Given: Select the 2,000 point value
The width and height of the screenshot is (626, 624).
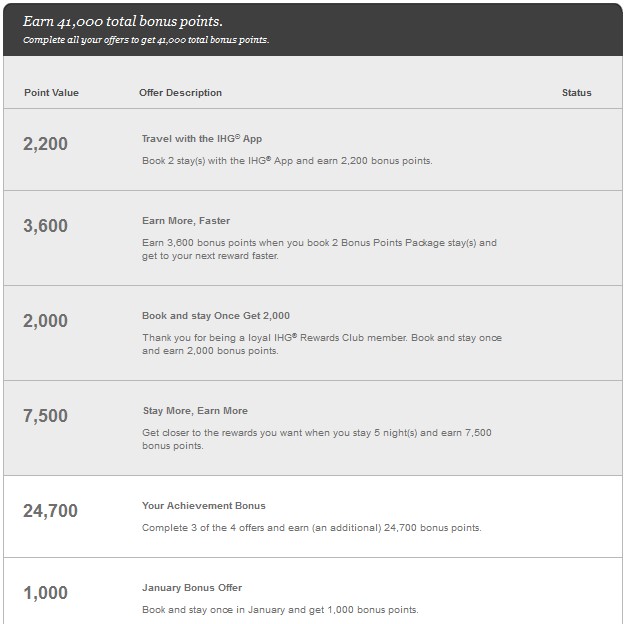Looking at the screenshot, I should pyautogui.click(x=45, y=321).
